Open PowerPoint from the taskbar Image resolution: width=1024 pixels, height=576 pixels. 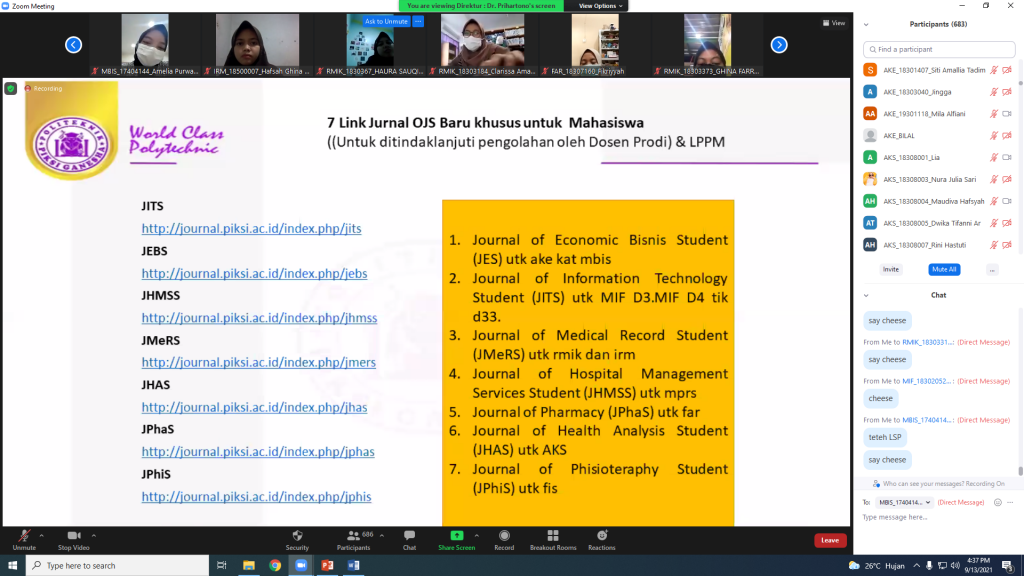[x=327, y=566]
